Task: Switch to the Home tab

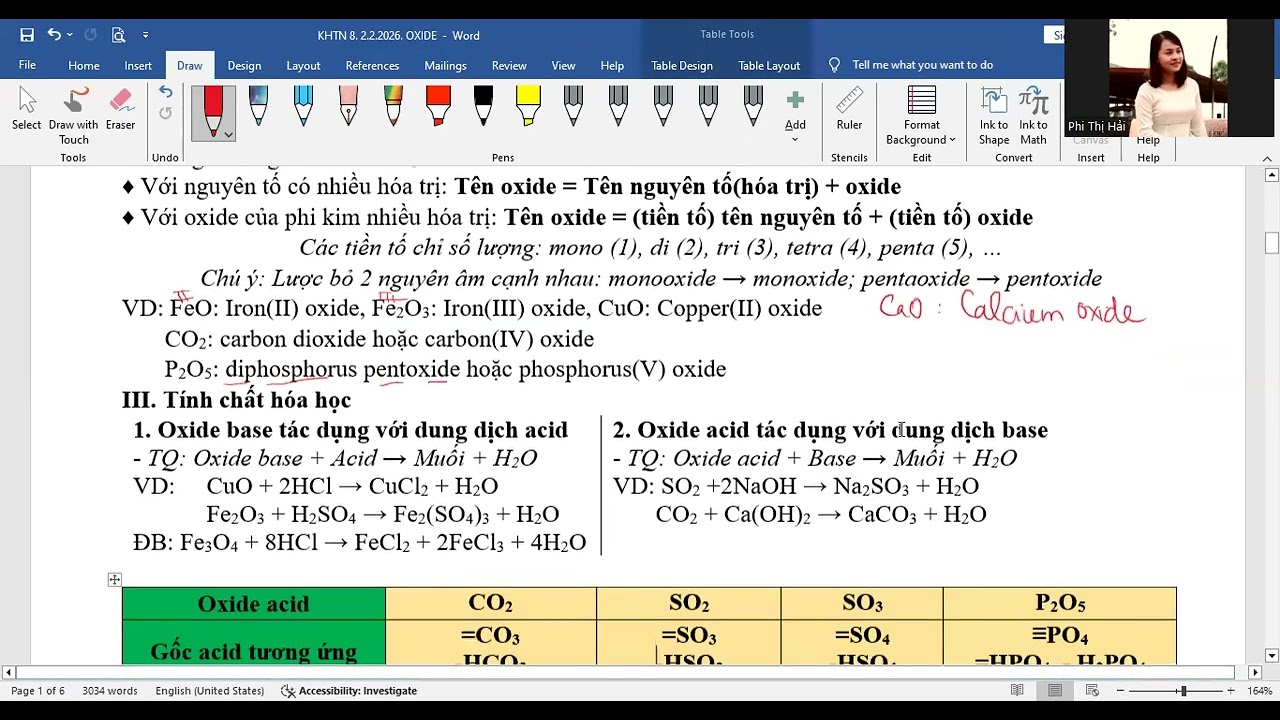Action: point(84,65)
